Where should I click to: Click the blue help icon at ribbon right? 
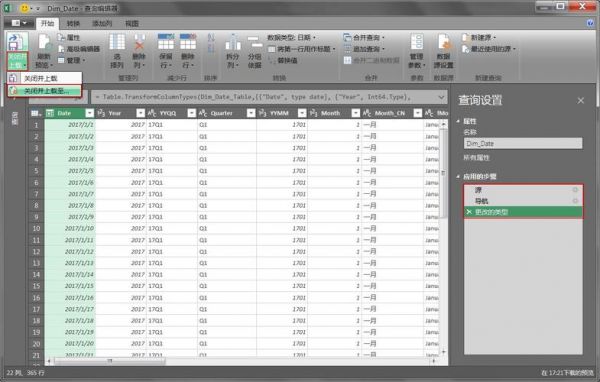(590, 23)
